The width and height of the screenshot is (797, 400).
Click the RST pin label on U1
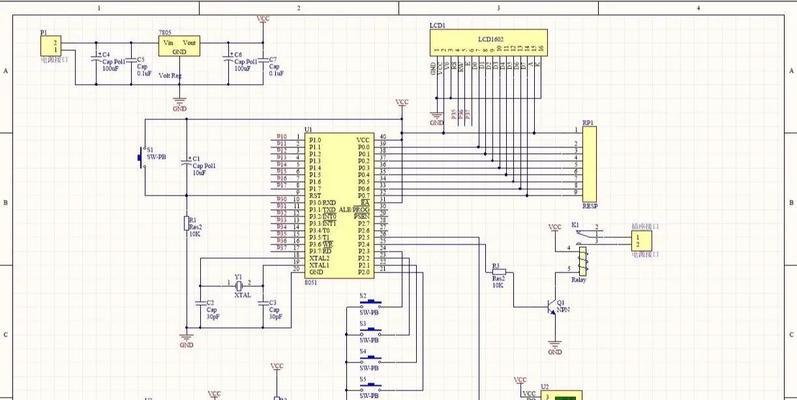pyautogui.click(x=315, y=195)
